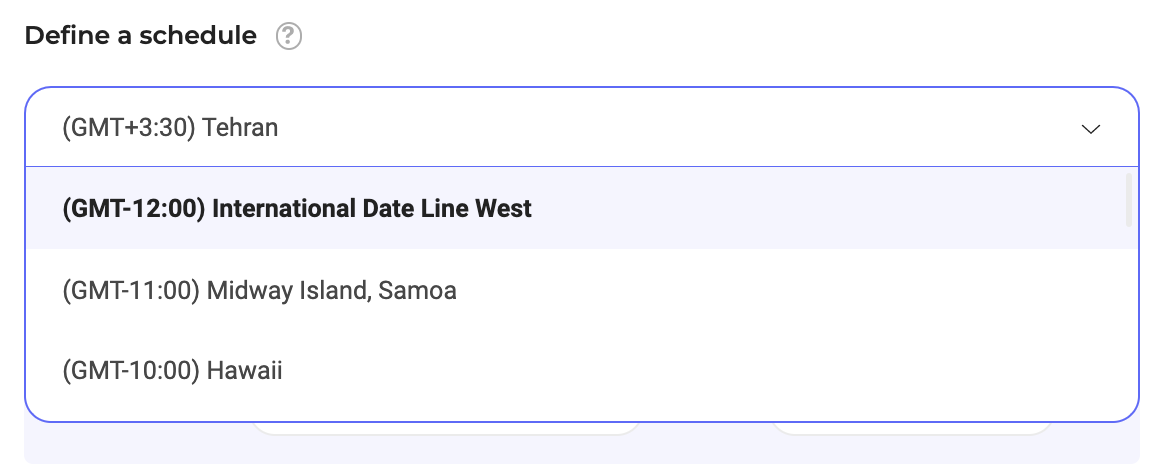Open the help tooltip beside Define a schedule
This screenshot has height=468, width=1166.
pyautogui.click(x=289, y=36)
